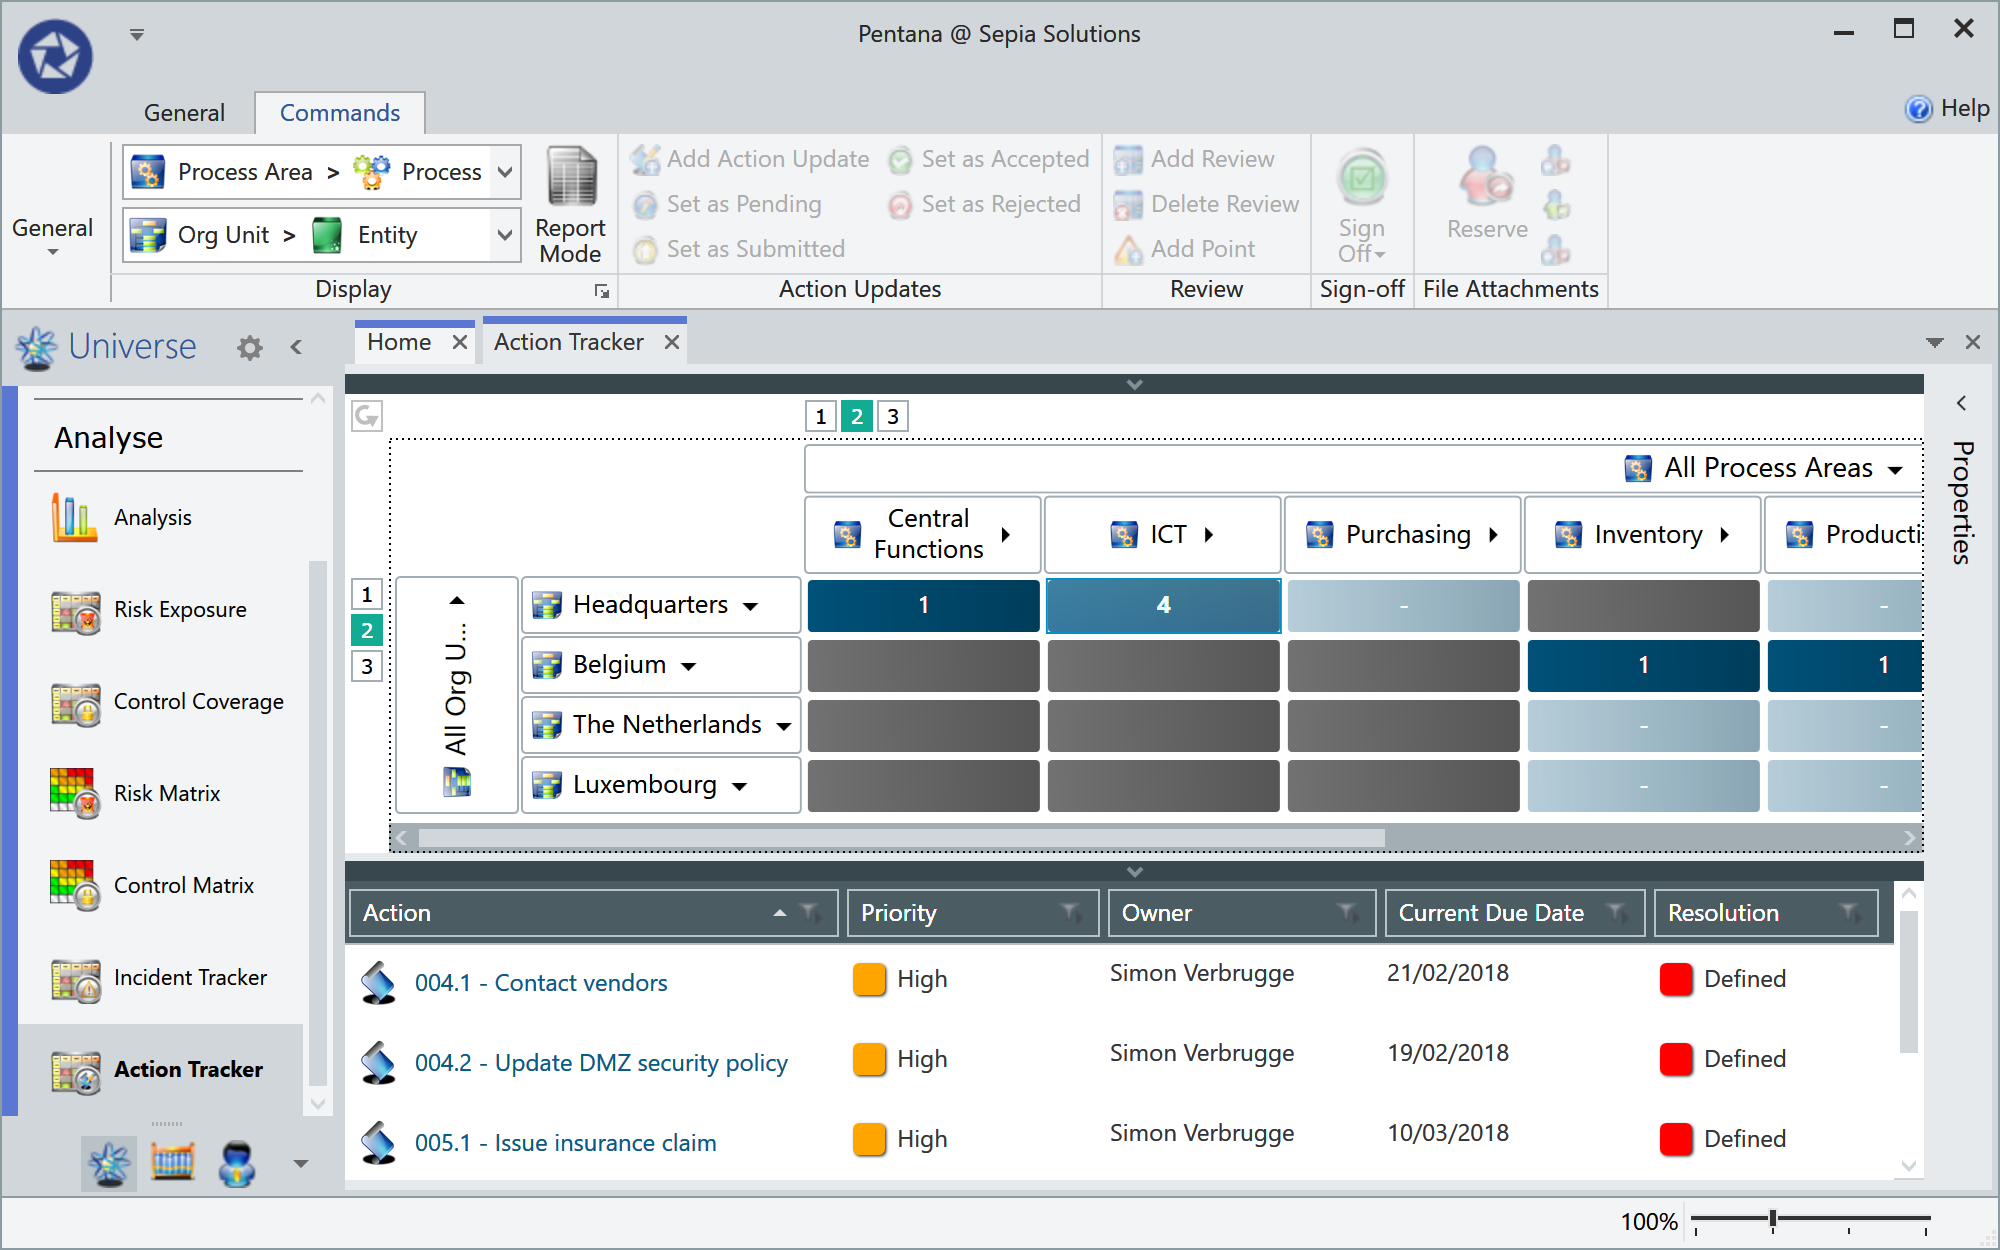
Task: Open the Report Mode tool
Action: pos(569,205)
